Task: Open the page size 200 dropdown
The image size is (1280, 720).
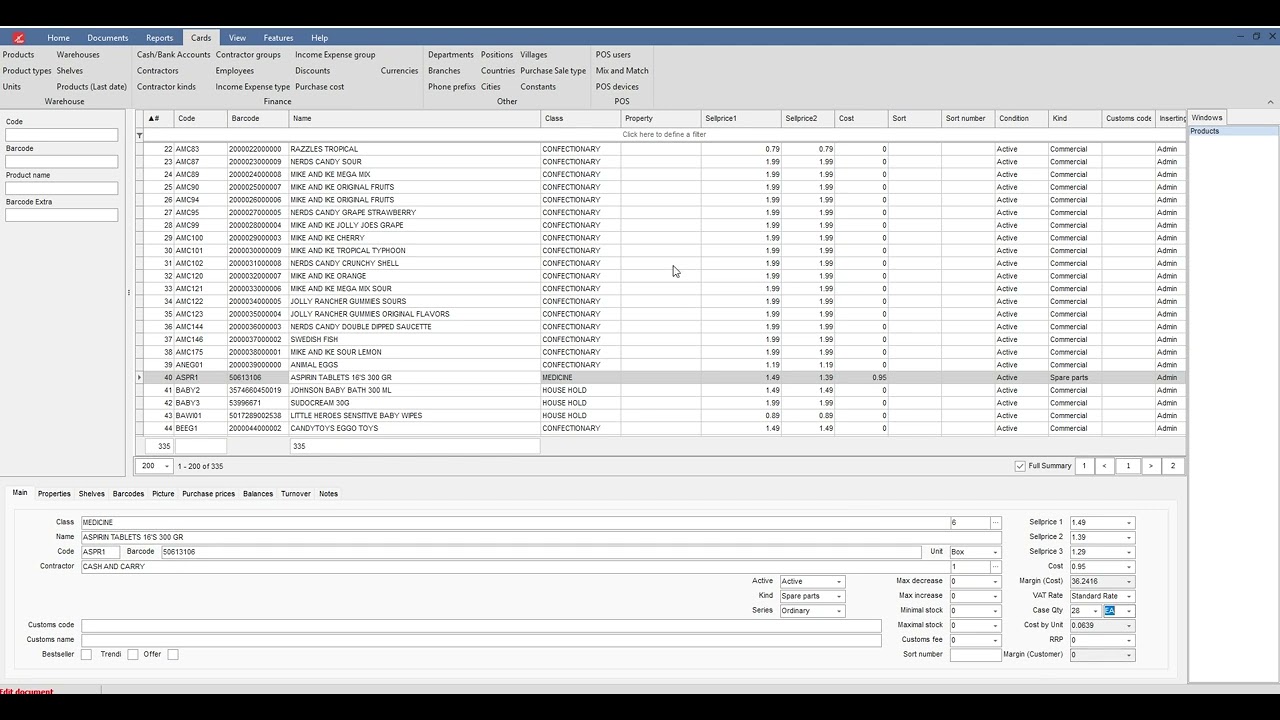Action: point(166,466)
